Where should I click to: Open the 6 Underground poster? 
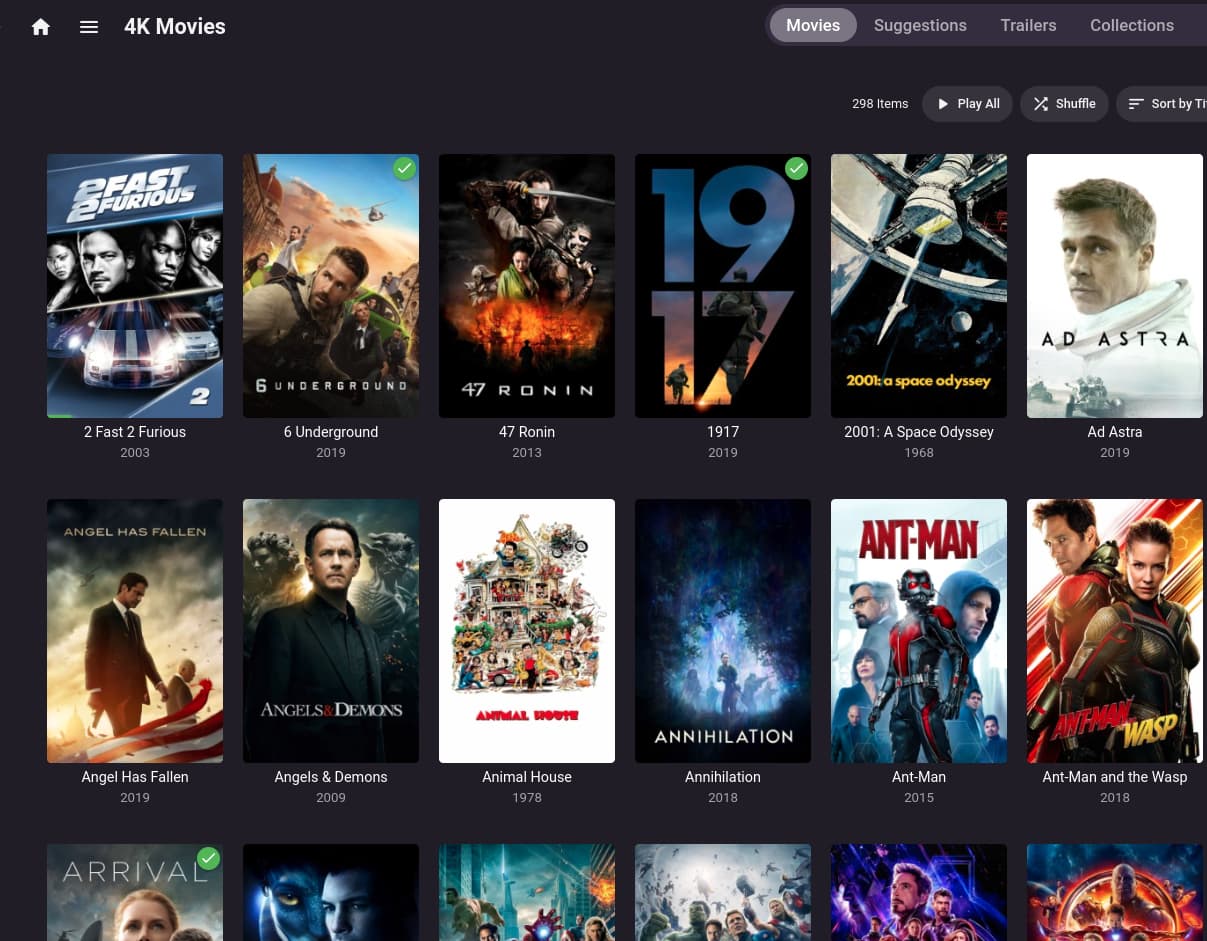tap(331, 286)
